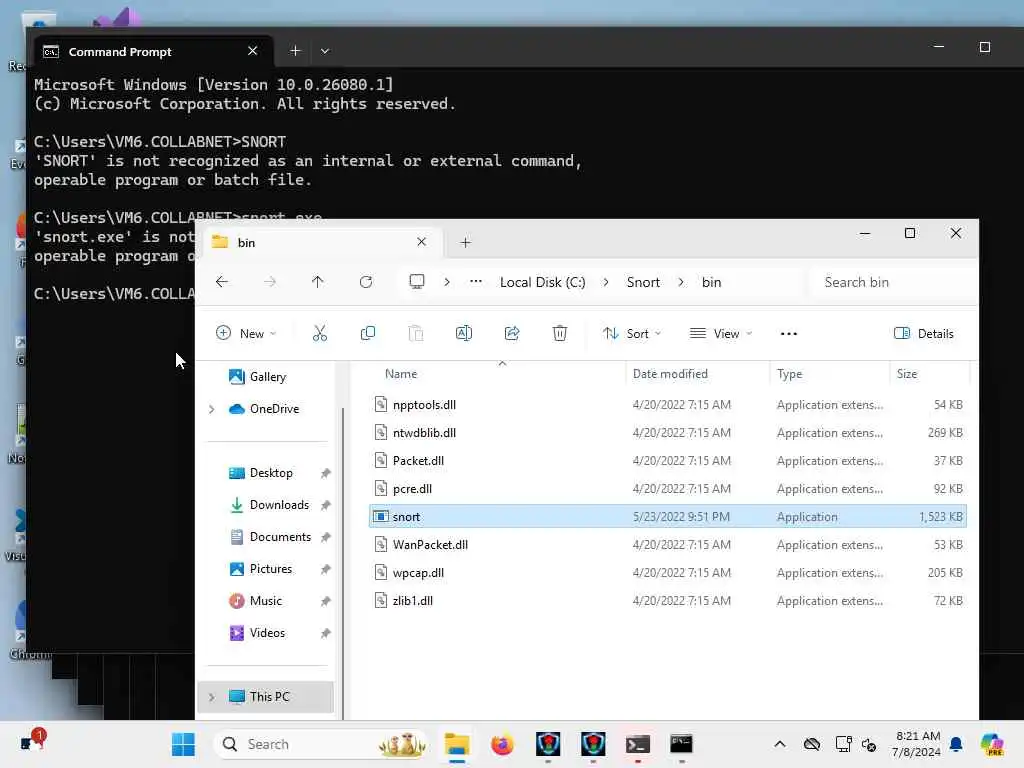Screen dimensions: 1024x768
Task: Close the Command Prompt tab
Action: pyautogui.click(x=253, y=51)
